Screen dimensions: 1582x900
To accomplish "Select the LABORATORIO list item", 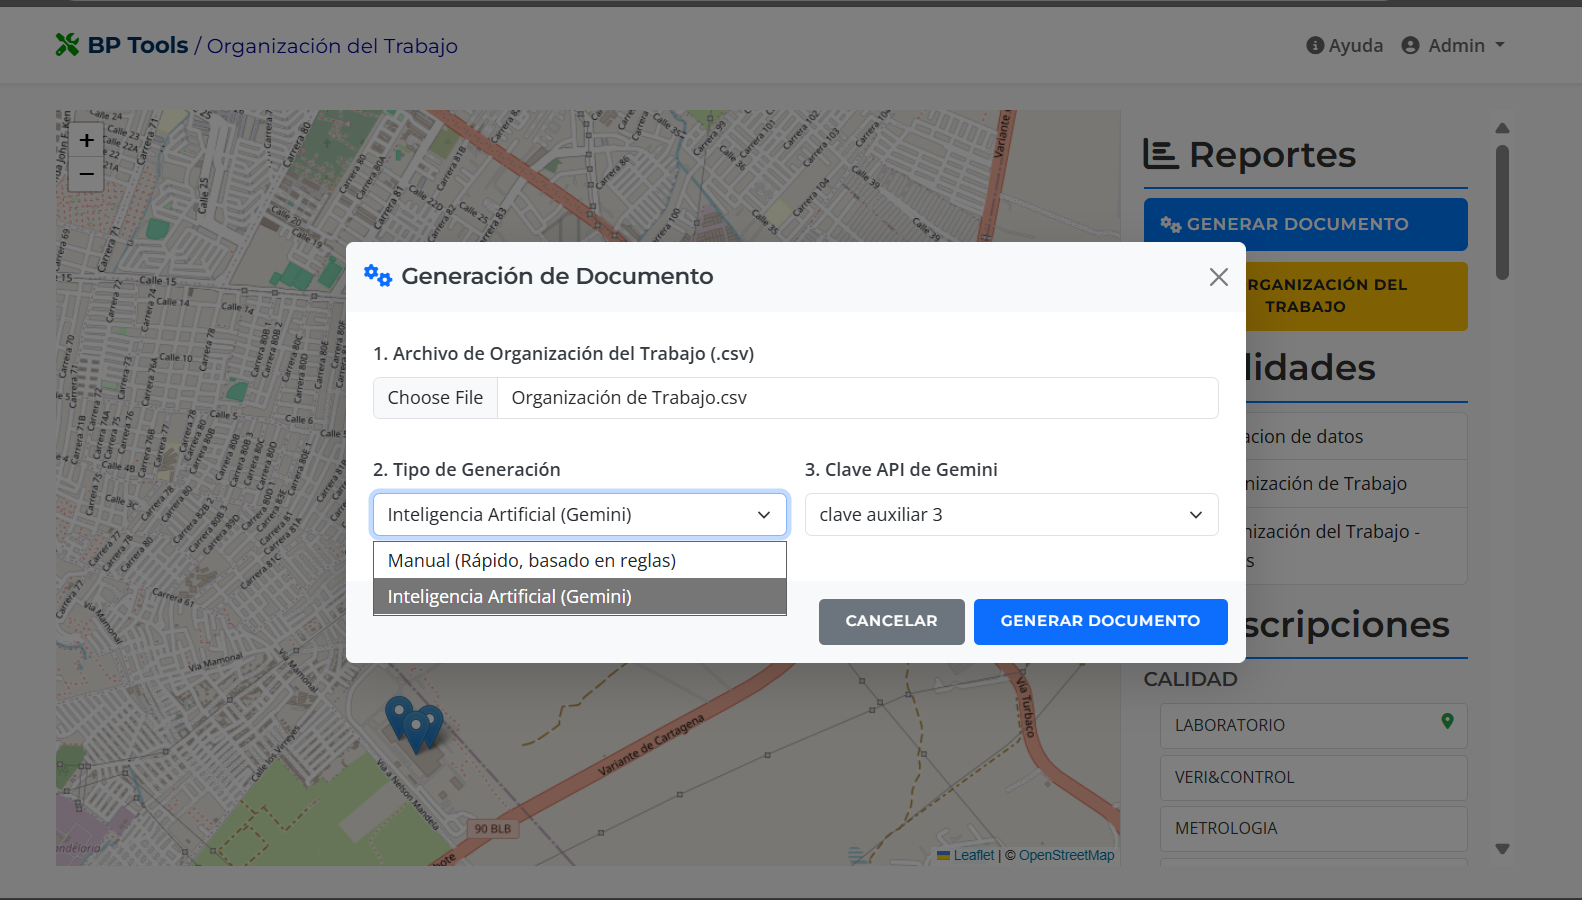I will [1313, 726].
